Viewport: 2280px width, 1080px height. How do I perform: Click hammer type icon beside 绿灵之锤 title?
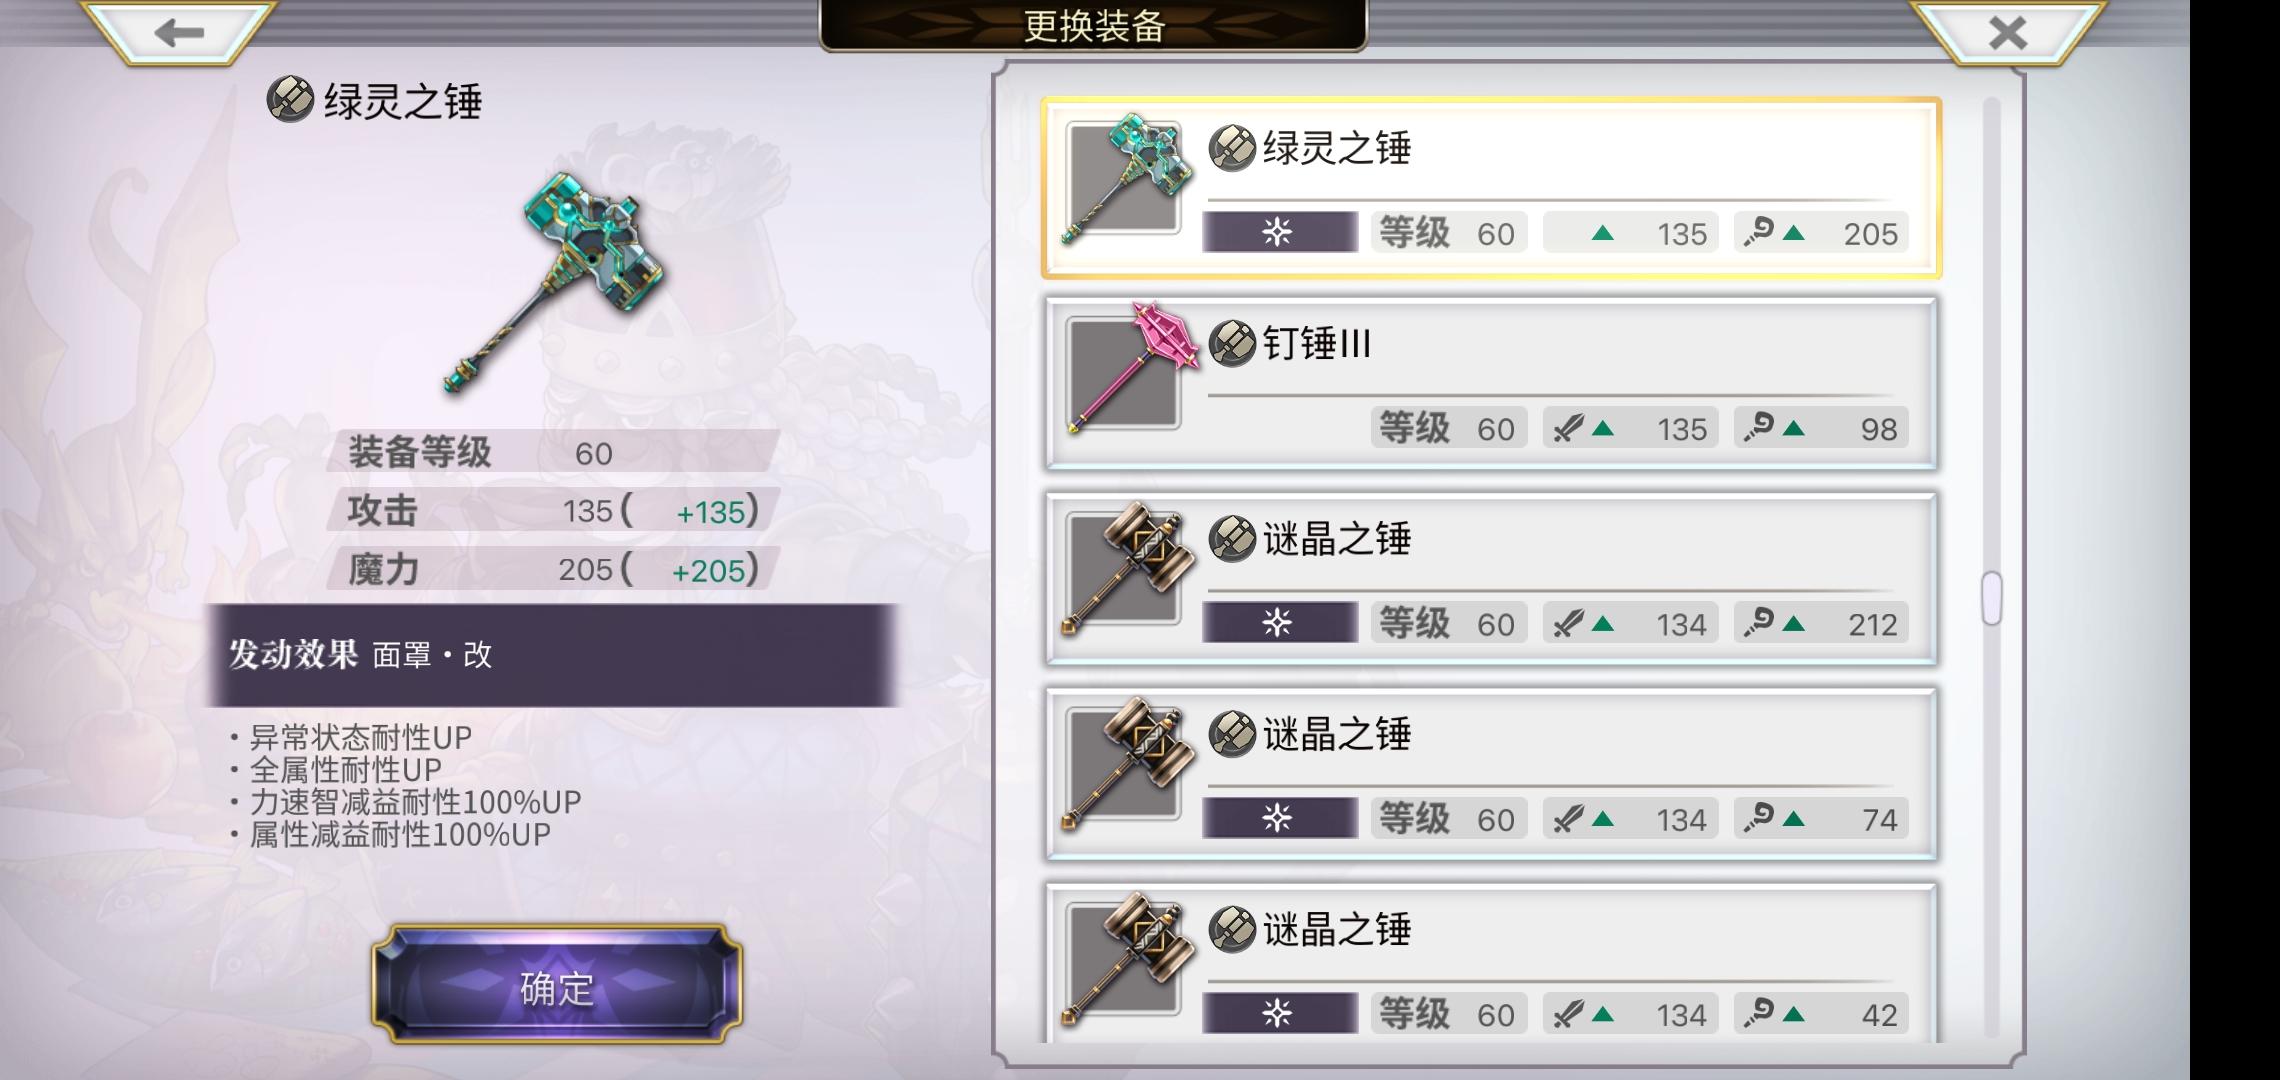[290, 100]
